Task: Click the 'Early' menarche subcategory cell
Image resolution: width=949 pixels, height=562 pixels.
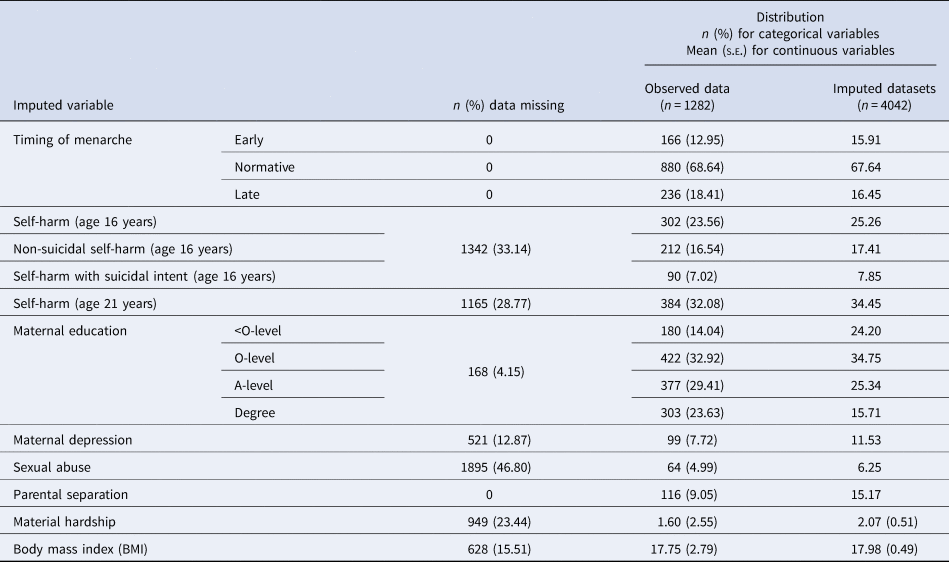Action: point(249,140)
